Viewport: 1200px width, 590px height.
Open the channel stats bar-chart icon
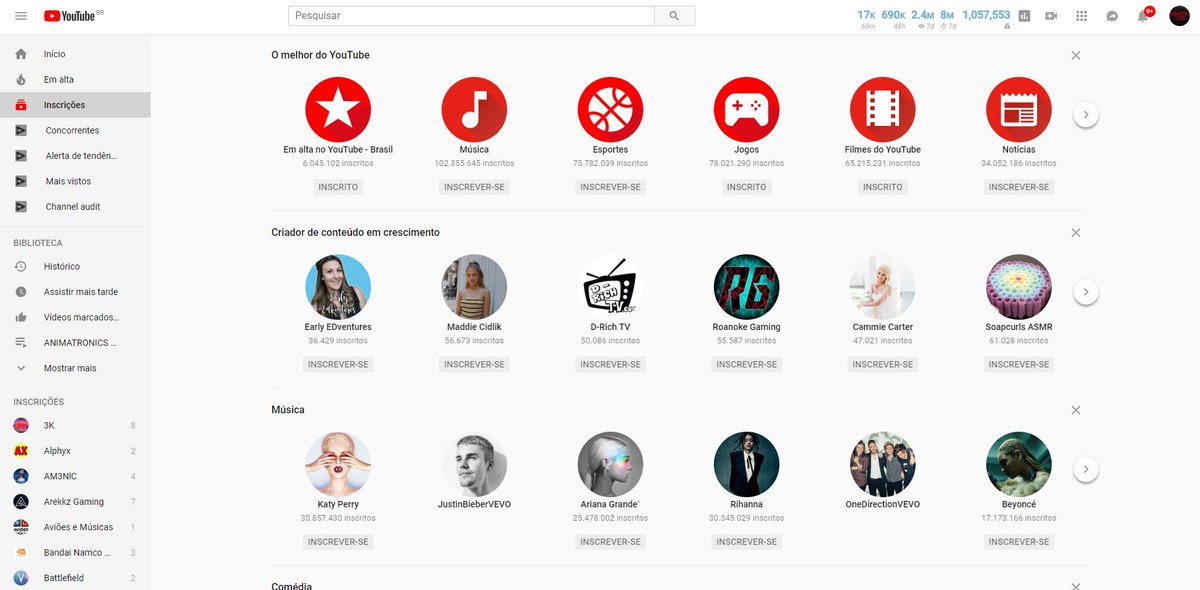point(1024,16)
